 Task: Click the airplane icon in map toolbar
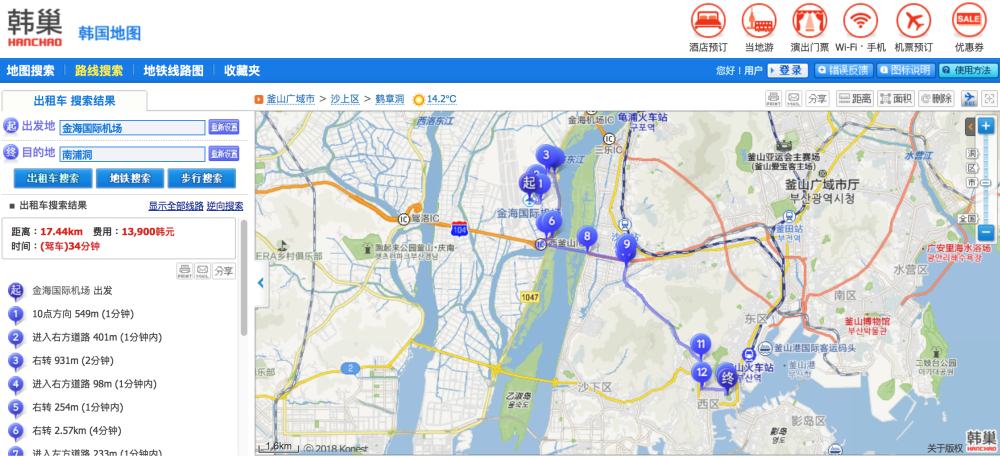[x=969, y=98]
